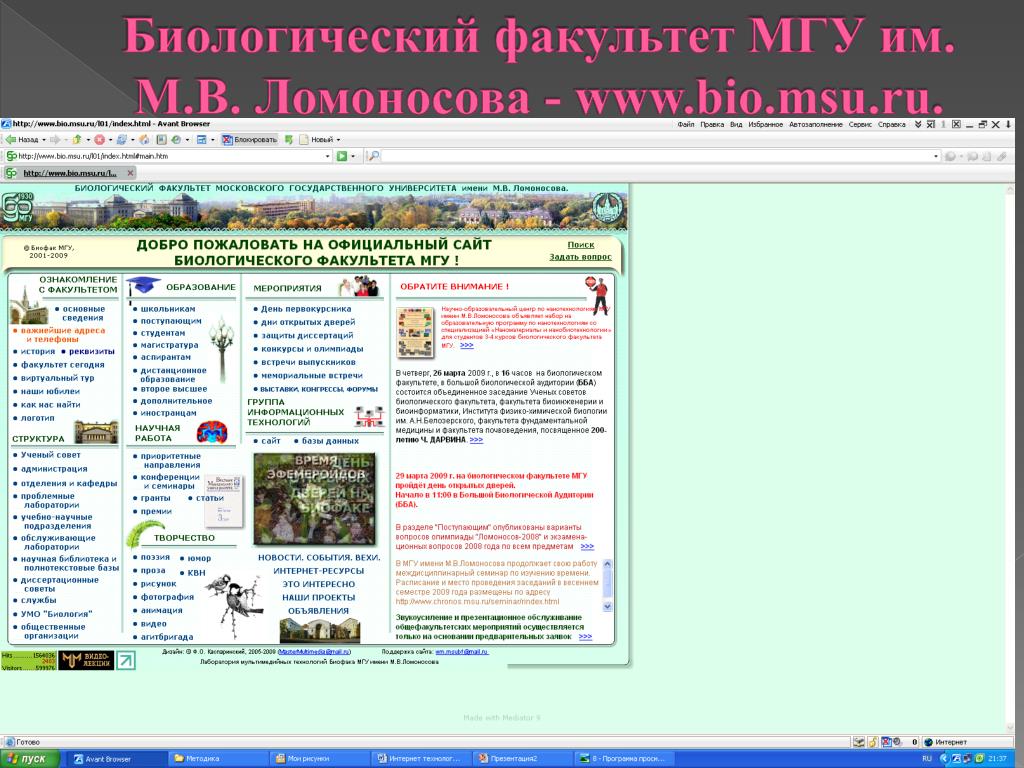The width and height of the screenshot is (1024, 768).
Task: Click the green Go arrow beside the address bar
Action: [342, 157]
